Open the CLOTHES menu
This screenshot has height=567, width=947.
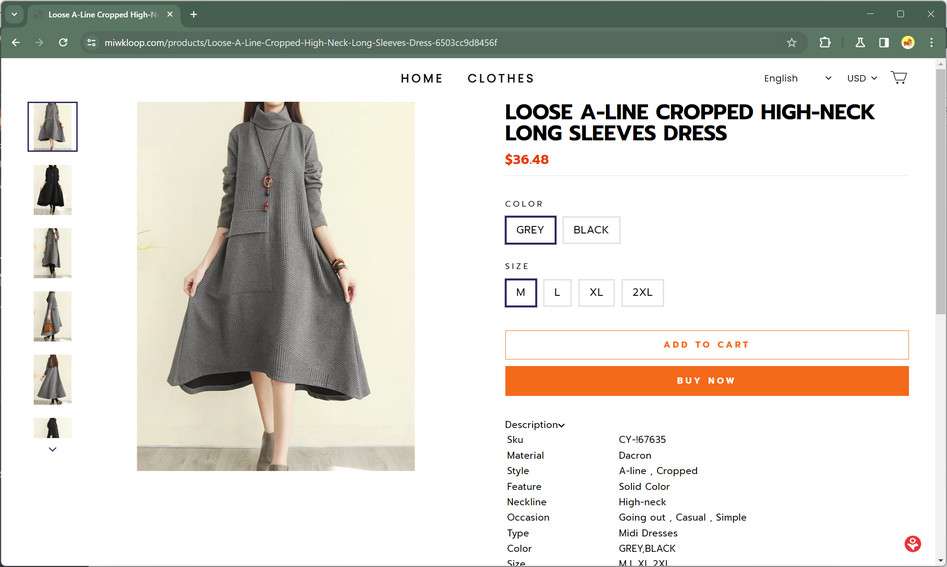[x=501, y=78]
